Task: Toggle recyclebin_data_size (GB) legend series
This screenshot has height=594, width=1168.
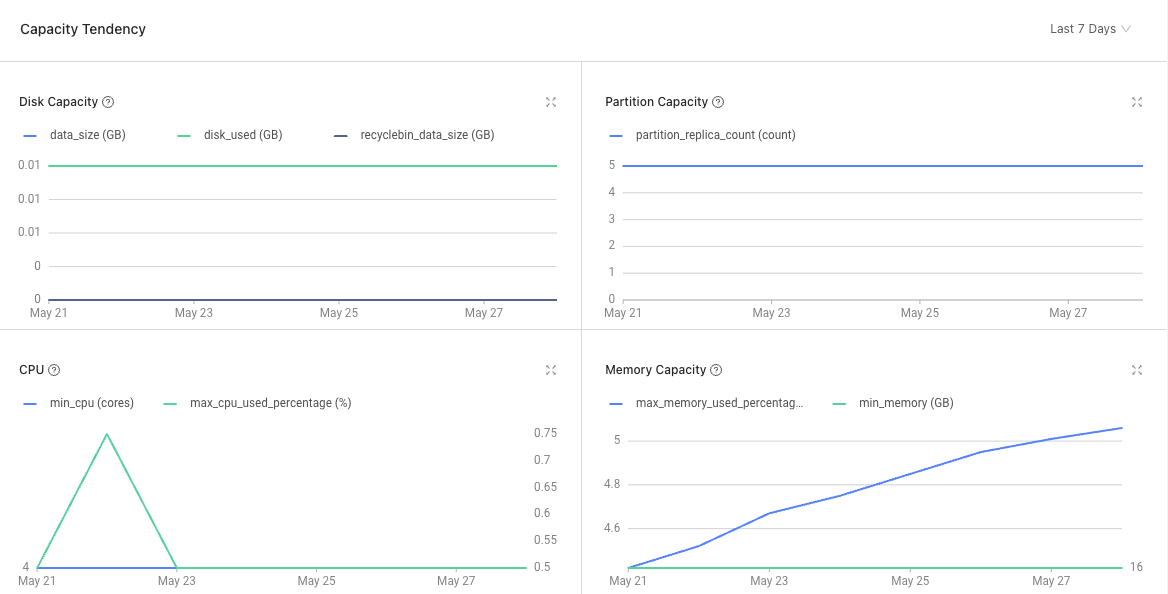Action: (413, 136)
